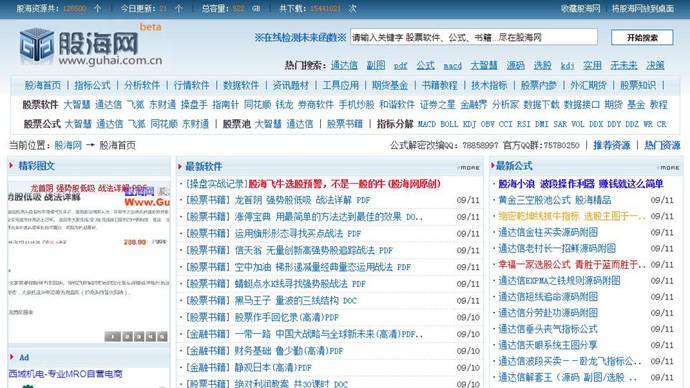The height and width of the screenshot is (388, 690).
Task: Open the 行情软件 nav item
Action: coord(191,85)
